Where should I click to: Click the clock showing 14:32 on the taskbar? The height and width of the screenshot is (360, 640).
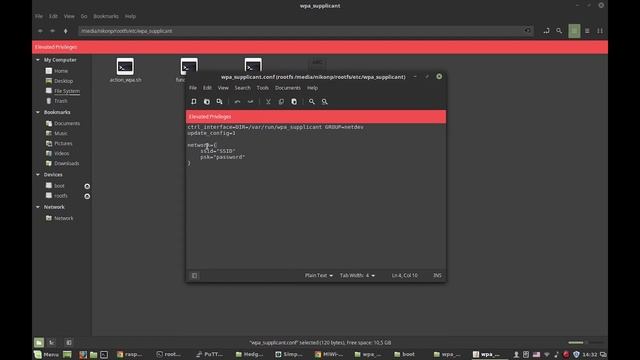pos(590,354)
